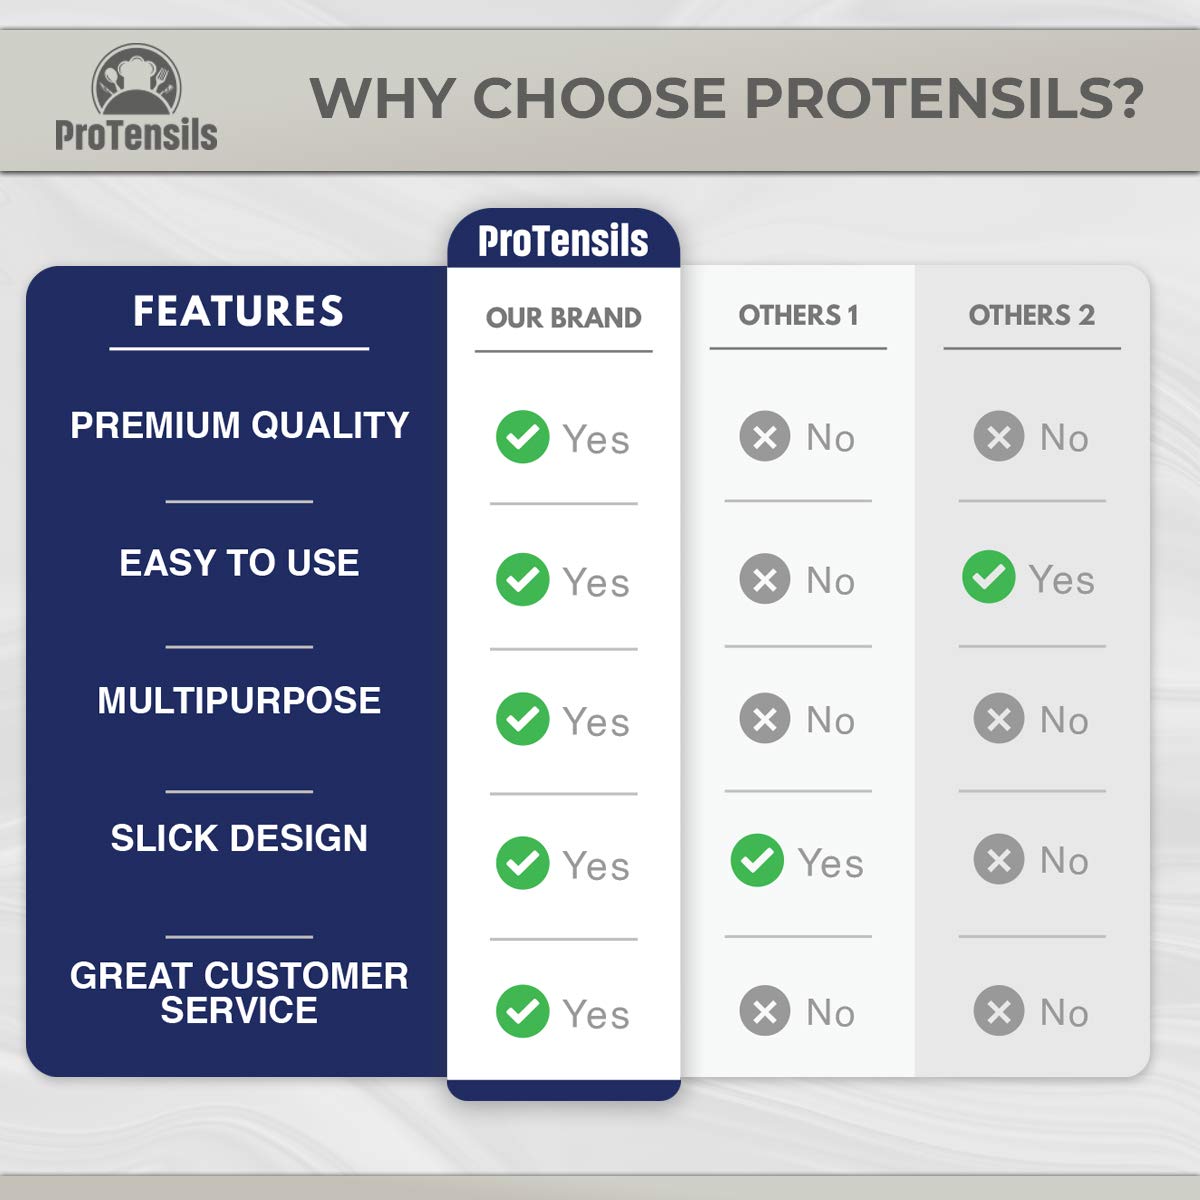Viewport: 1200px width, 1200px height.
Task: Click gray X for Great Customer Service Others 1
Action: point(765,1012)
